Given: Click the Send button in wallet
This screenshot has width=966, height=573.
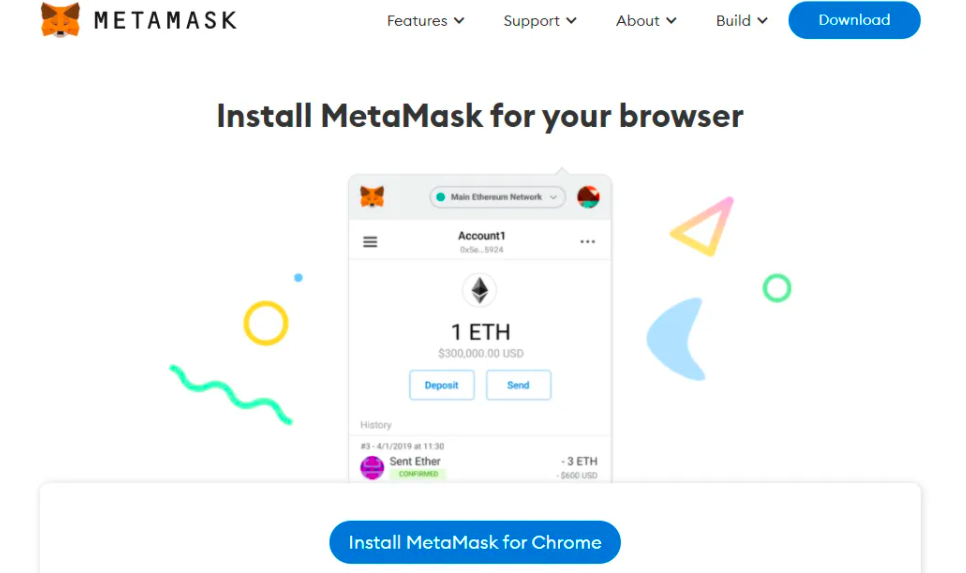Looking at the screenshot, I should point(518,385).
